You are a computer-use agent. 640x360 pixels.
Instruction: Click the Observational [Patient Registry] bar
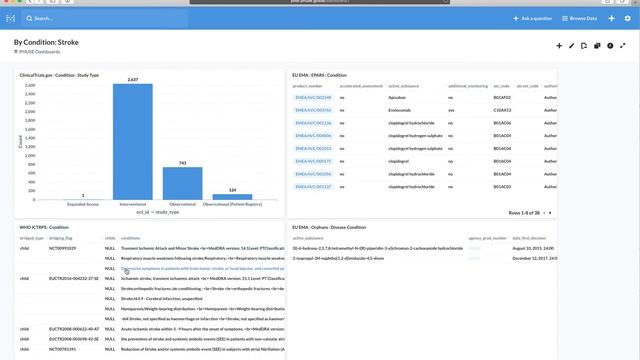tap(232, 197)
